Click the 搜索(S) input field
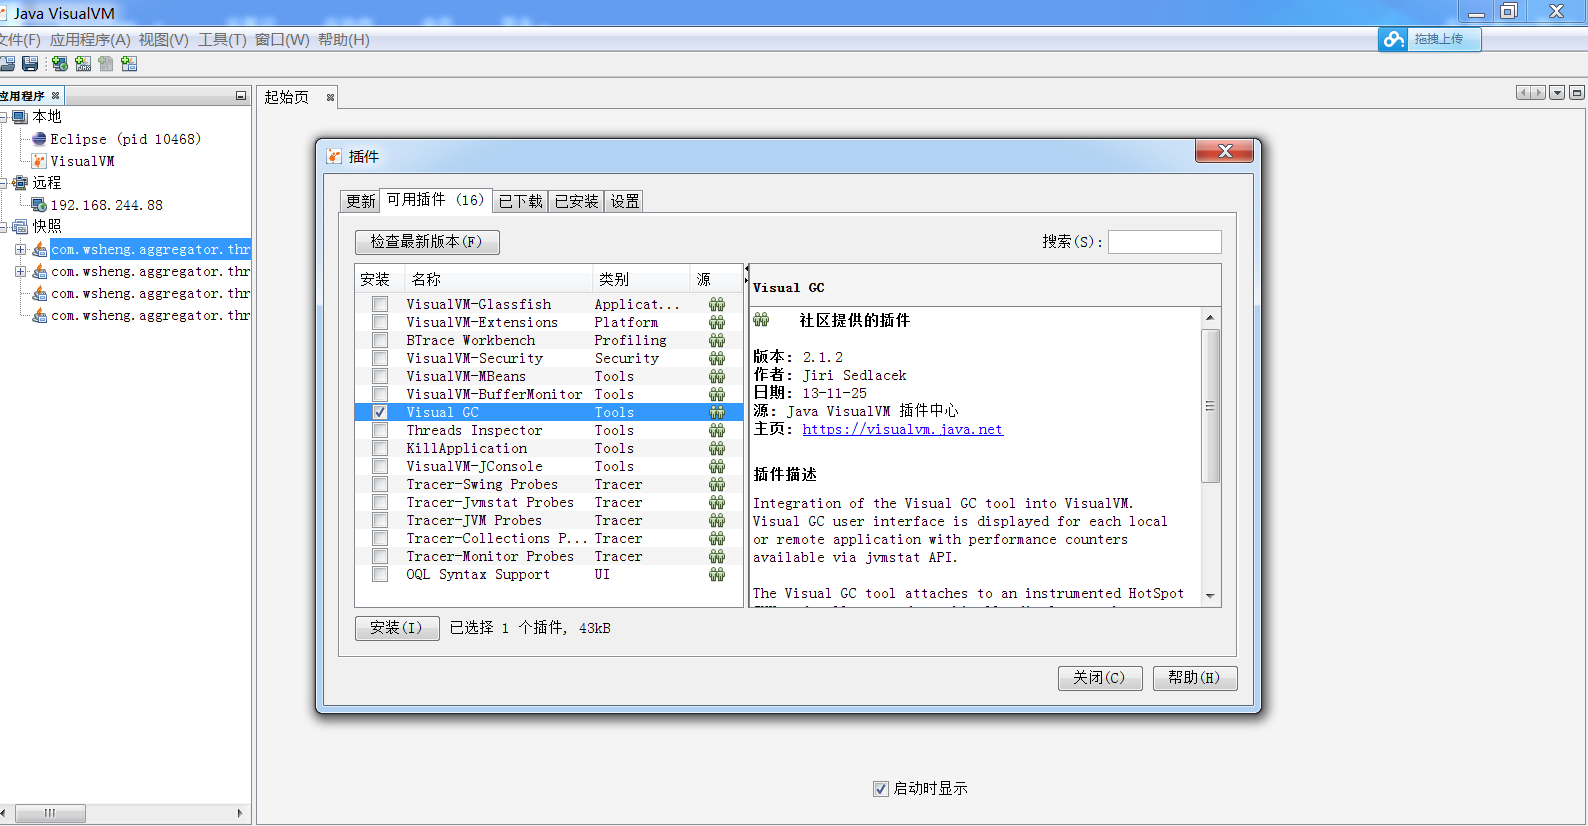1588x826 pixels. tap(1165, 242)
